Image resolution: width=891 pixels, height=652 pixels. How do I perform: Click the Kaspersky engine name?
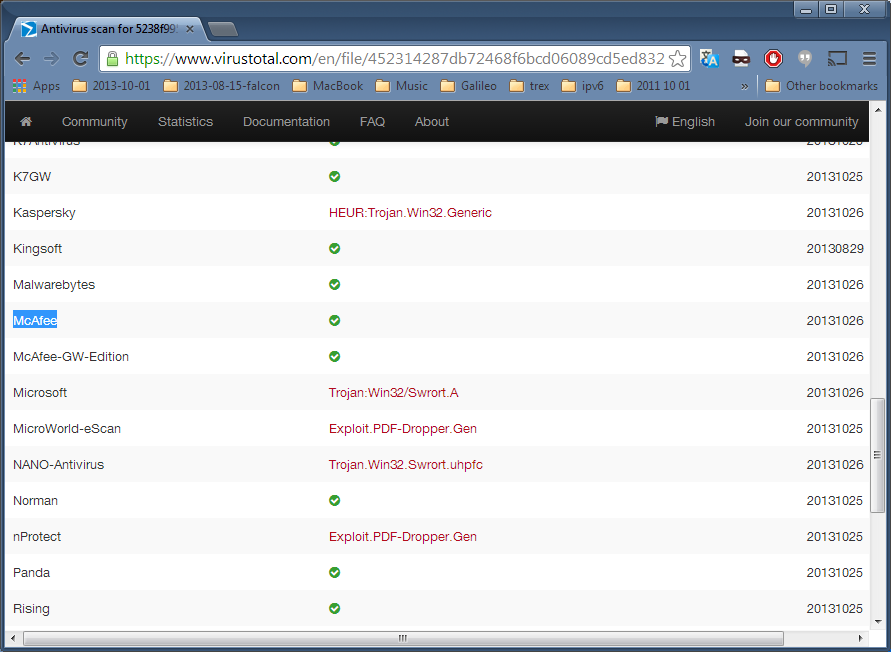(x=44, y=213)
